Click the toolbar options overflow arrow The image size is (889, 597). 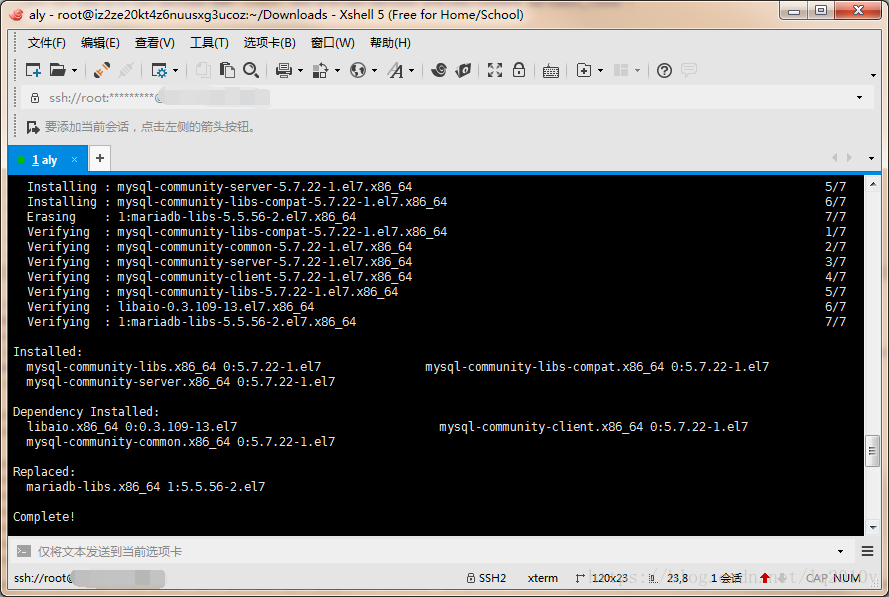(x=873, y=75)
